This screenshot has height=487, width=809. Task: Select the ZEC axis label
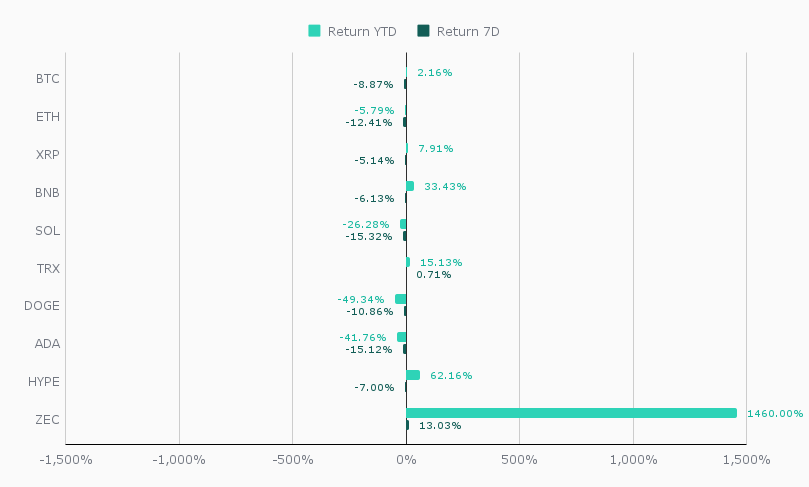(x=48, y=420)
